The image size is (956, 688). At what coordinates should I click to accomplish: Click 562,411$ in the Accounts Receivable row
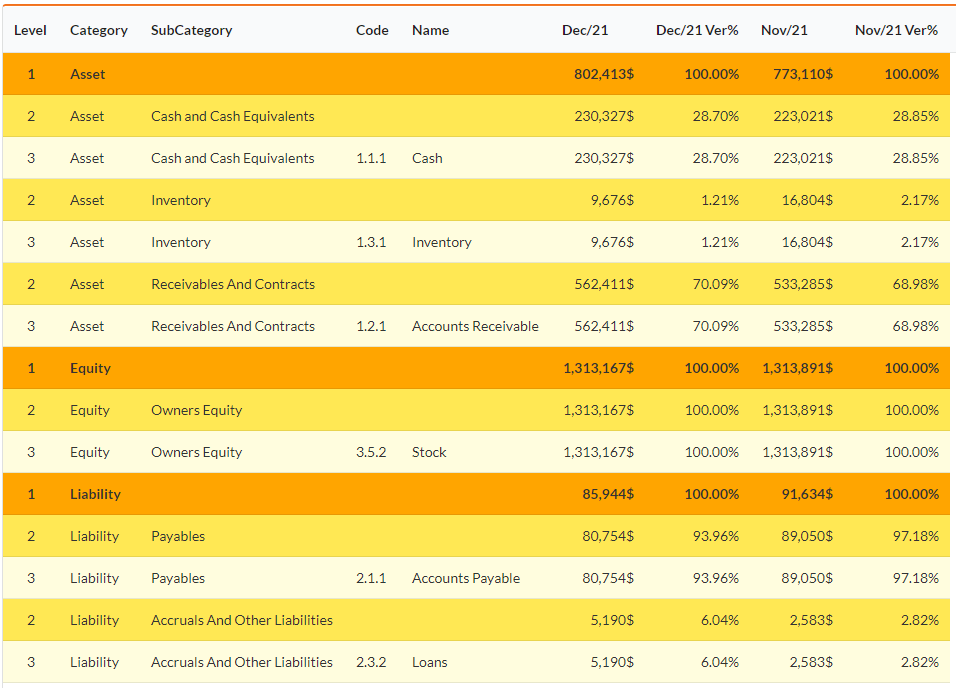(604, 326)
